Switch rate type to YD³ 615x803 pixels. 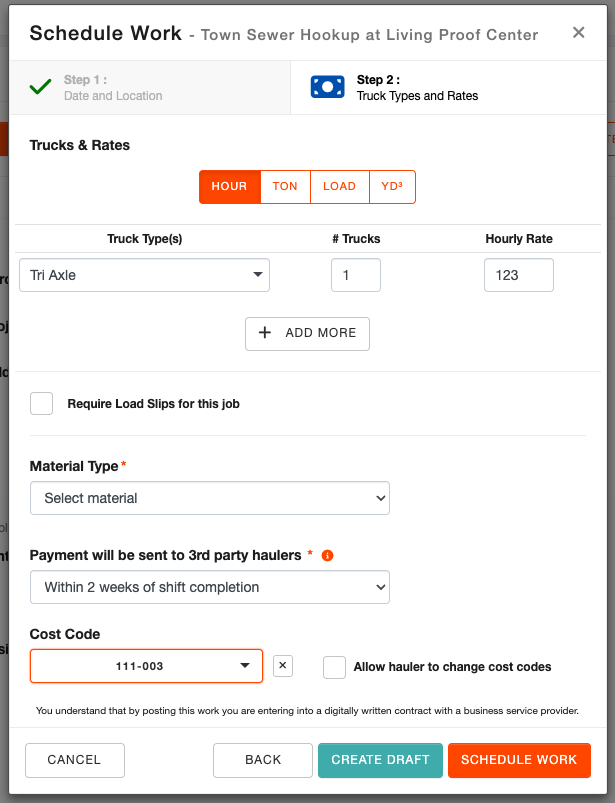click(x=392, y=187)
